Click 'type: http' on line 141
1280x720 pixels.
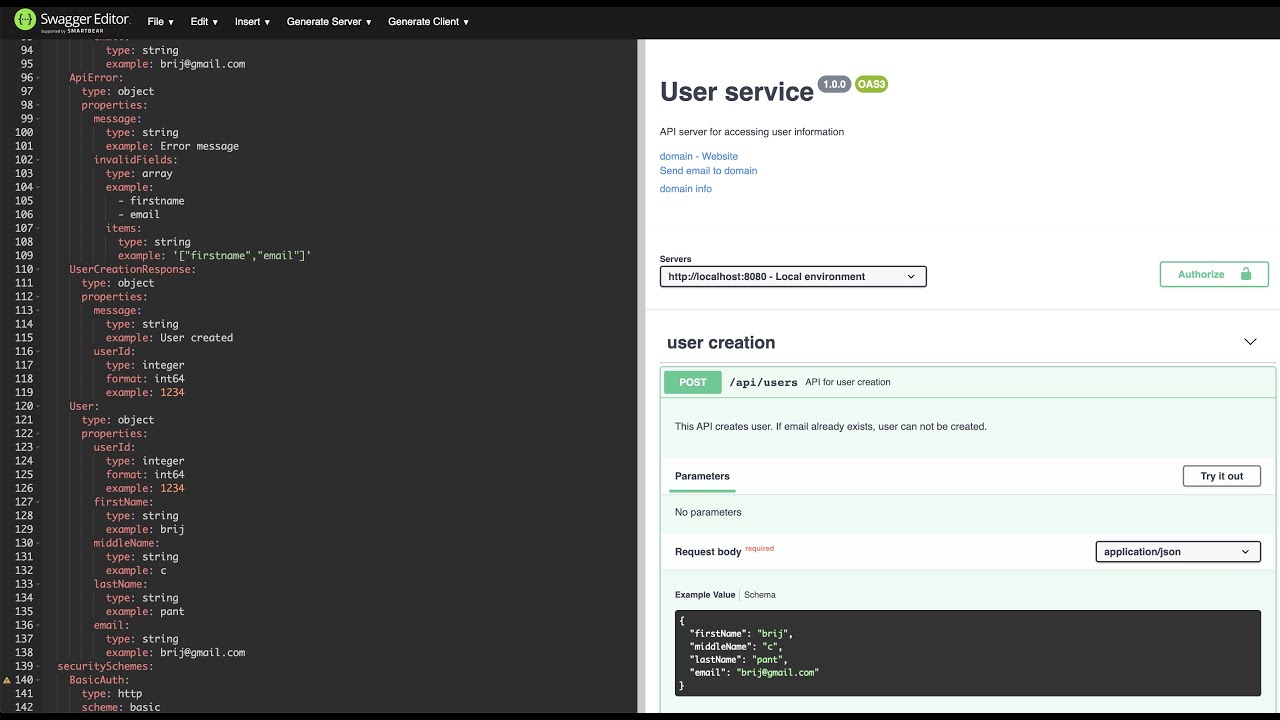point(112,694)
